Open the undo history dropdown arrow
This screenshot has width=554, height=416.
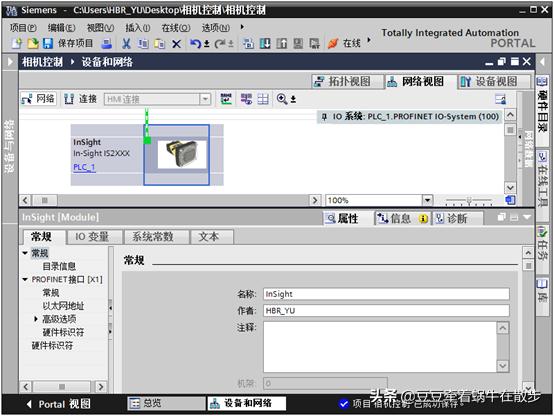pos(207,44)
